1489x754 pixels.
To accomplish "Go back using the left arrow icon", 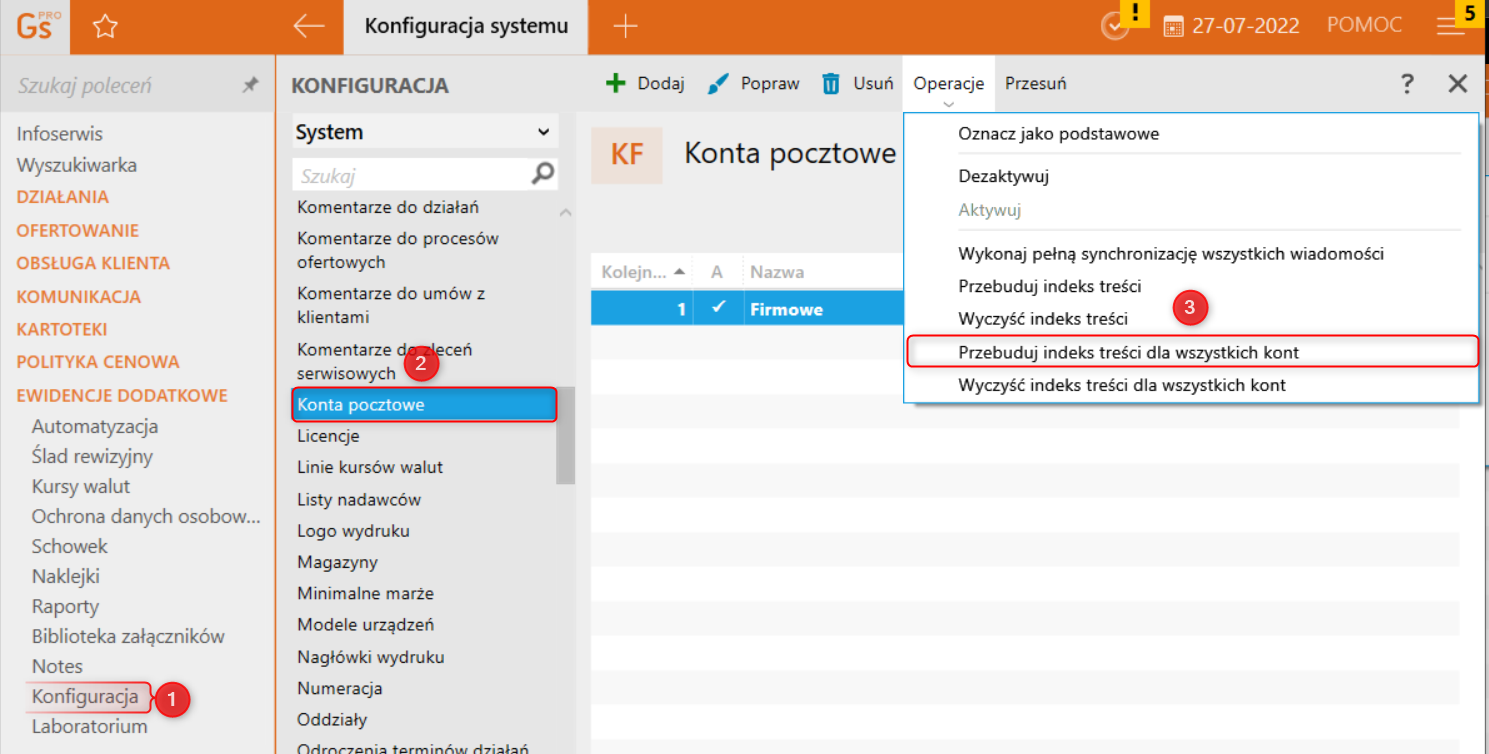I will click(308, 27).
